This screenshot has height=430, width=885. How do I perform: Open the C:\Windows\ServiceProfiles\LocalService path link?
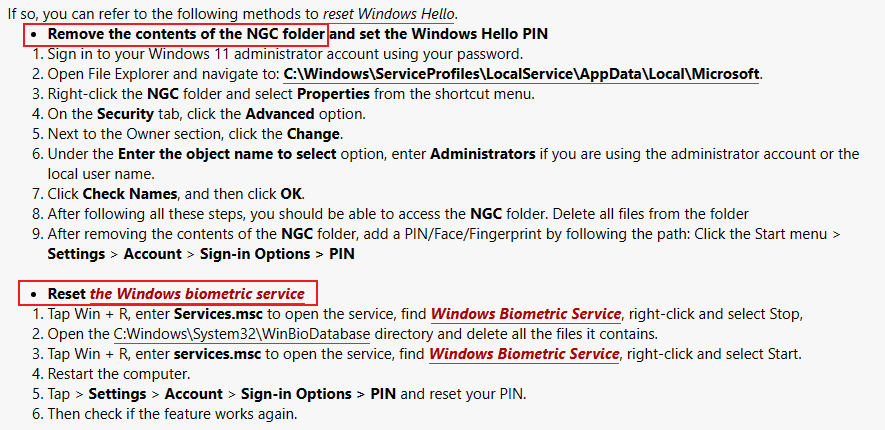click(521, 74)
